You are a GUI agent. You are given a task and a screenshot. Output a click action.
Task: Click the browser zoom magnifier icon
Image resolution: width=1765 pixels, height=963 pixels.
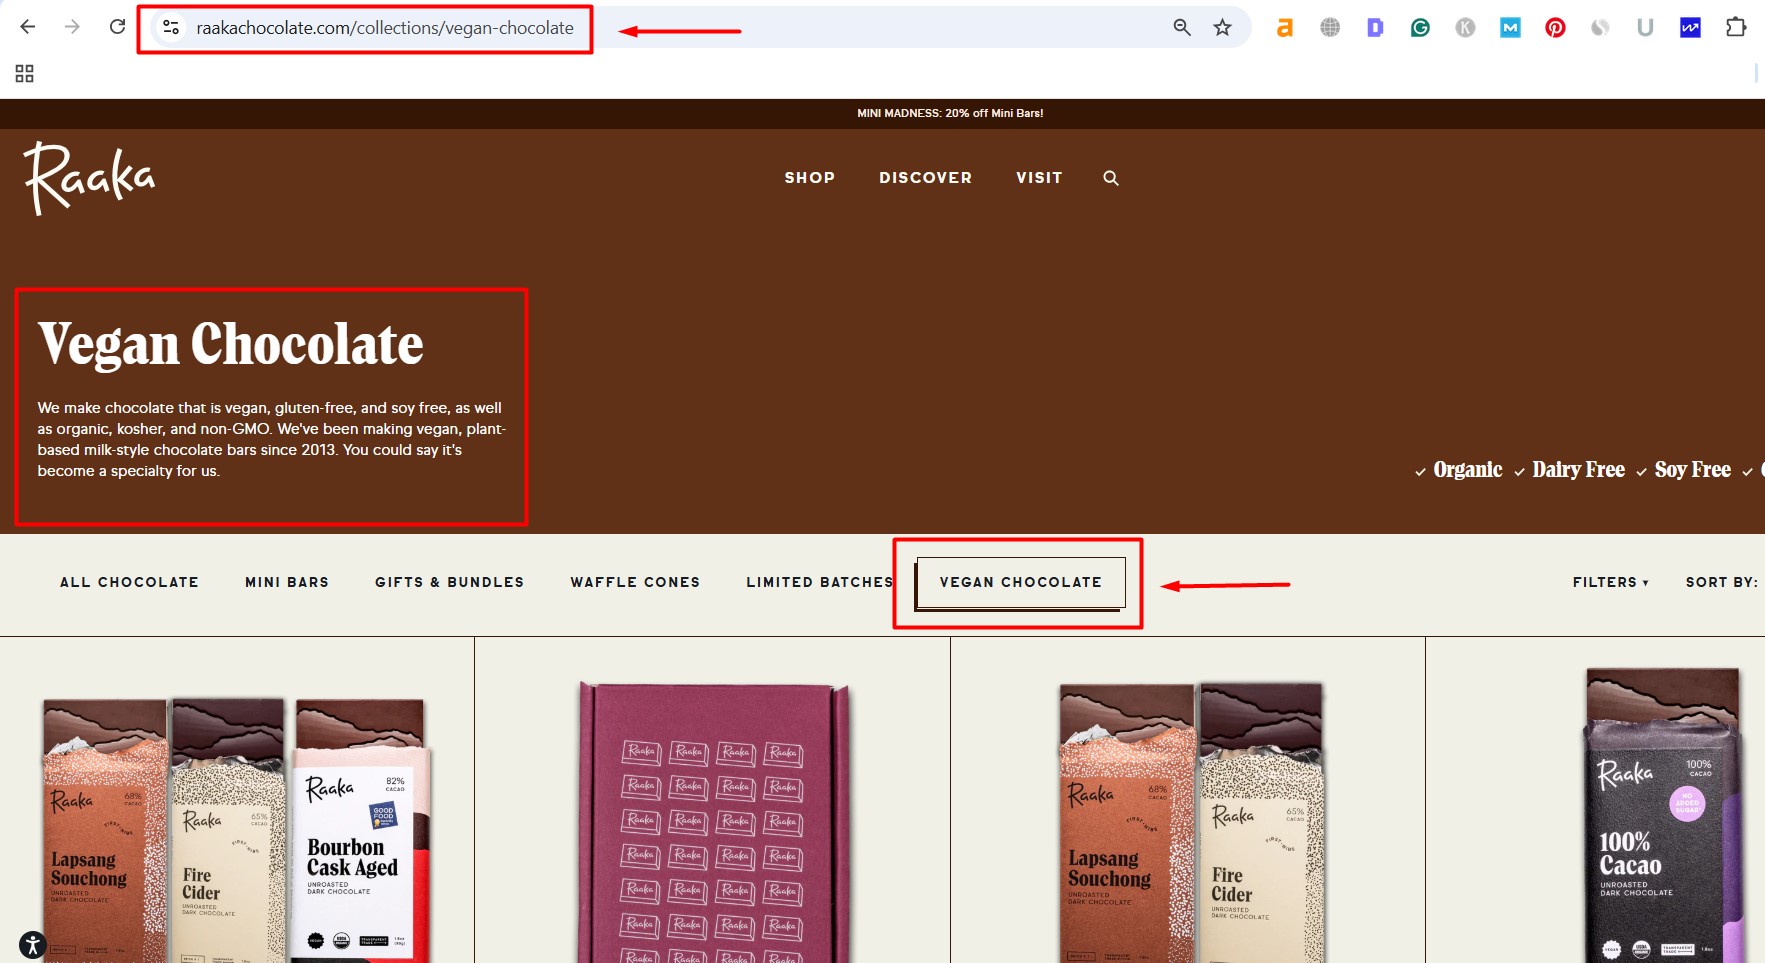(1182, 28)
